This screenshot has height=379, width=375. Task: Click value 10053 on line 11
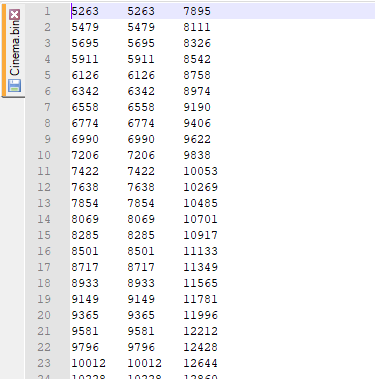click(200, 171)
